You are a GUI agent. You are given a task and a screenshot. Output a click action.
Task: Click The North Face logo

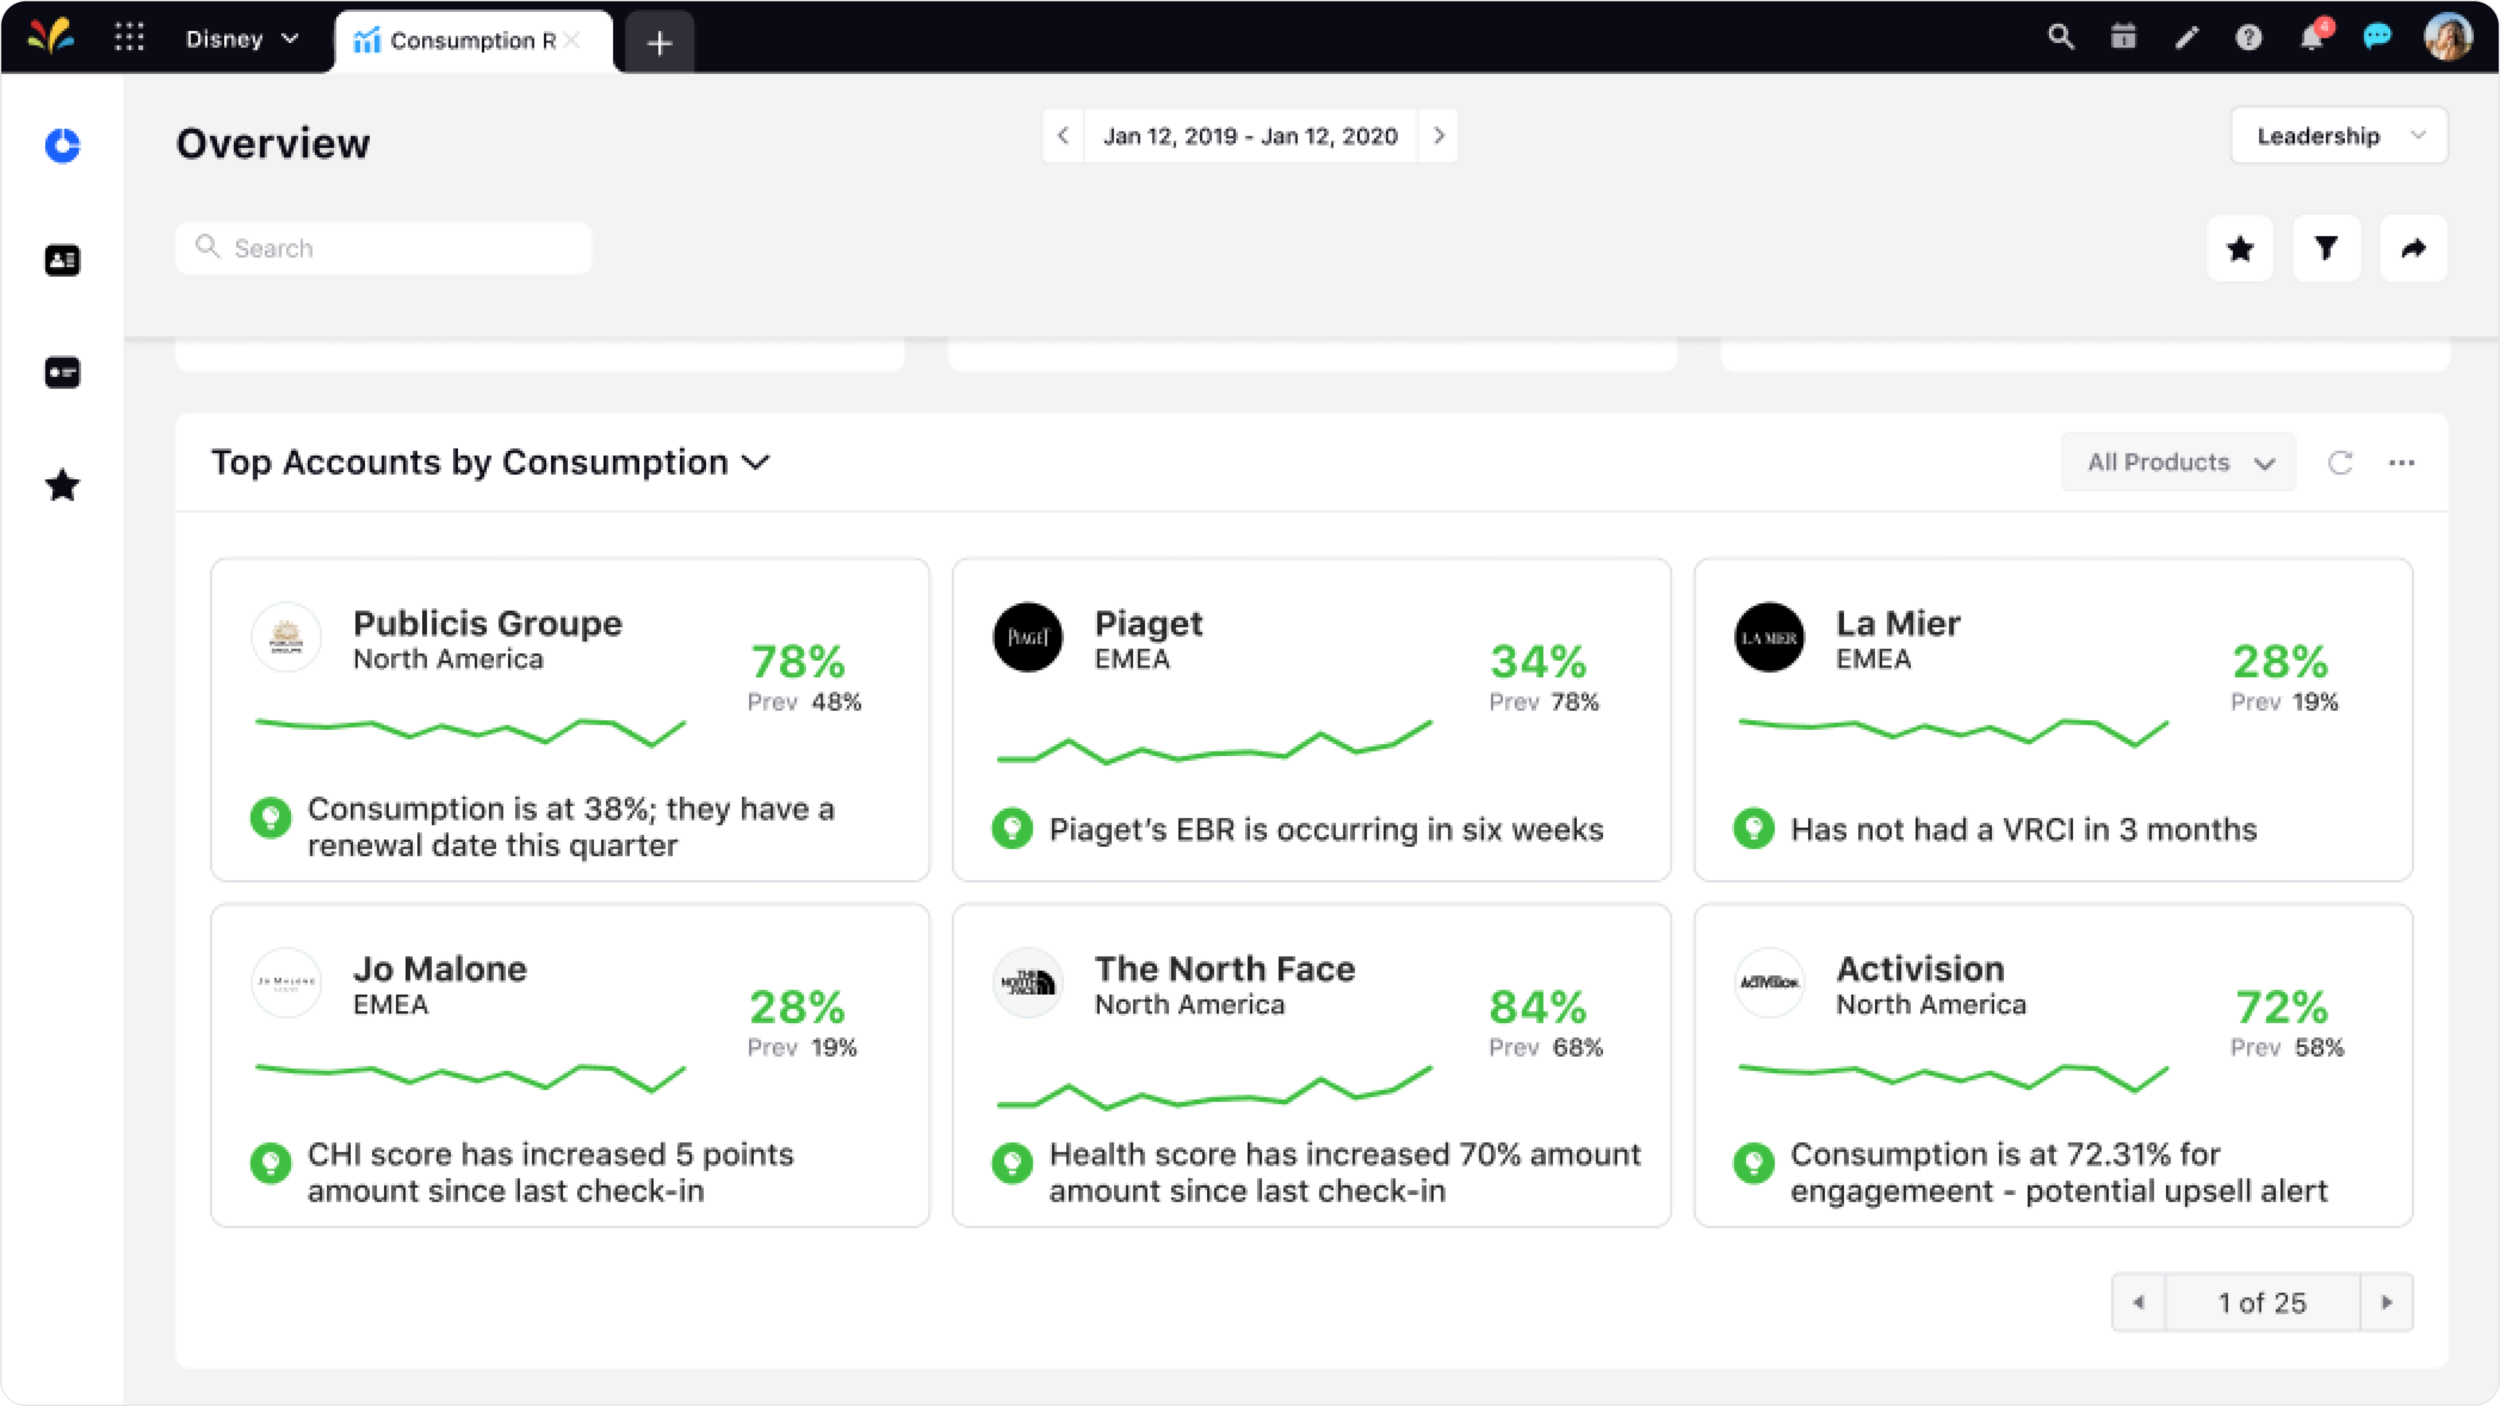1028,983
